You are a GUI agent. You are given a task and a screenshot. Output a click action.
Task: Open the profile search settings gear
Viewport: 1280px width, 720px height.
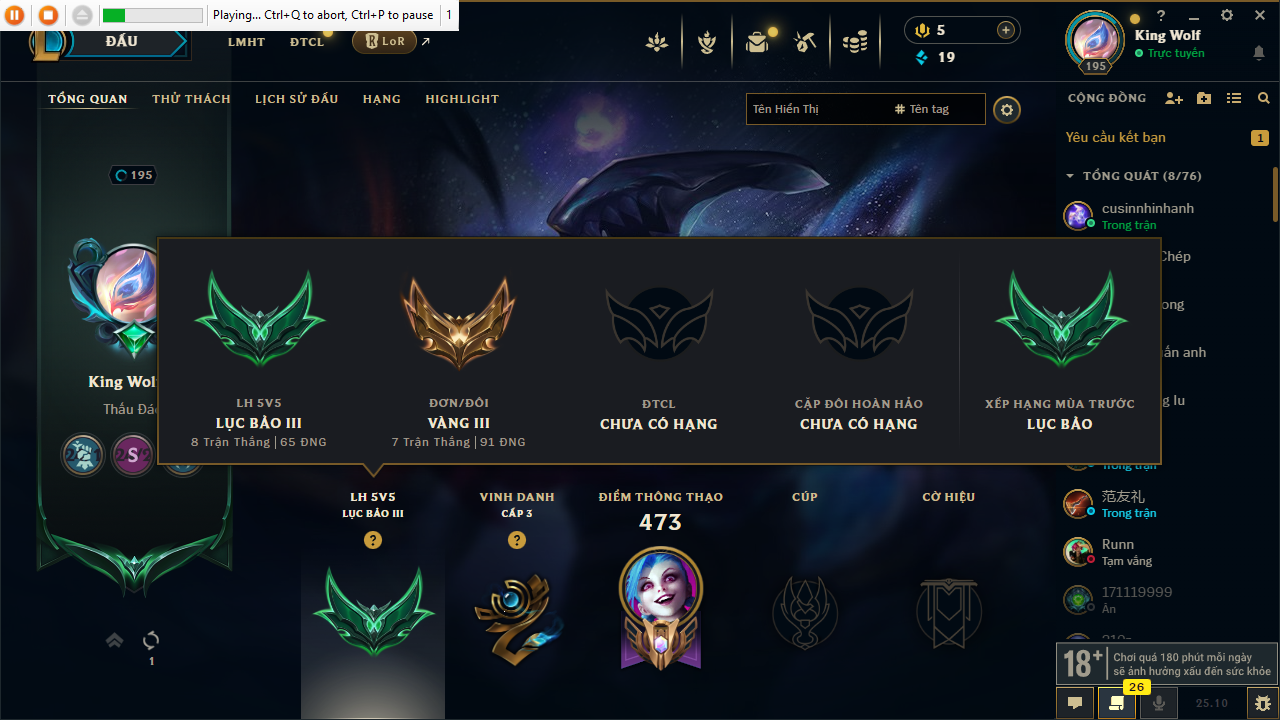click(x=1007, y=109)
